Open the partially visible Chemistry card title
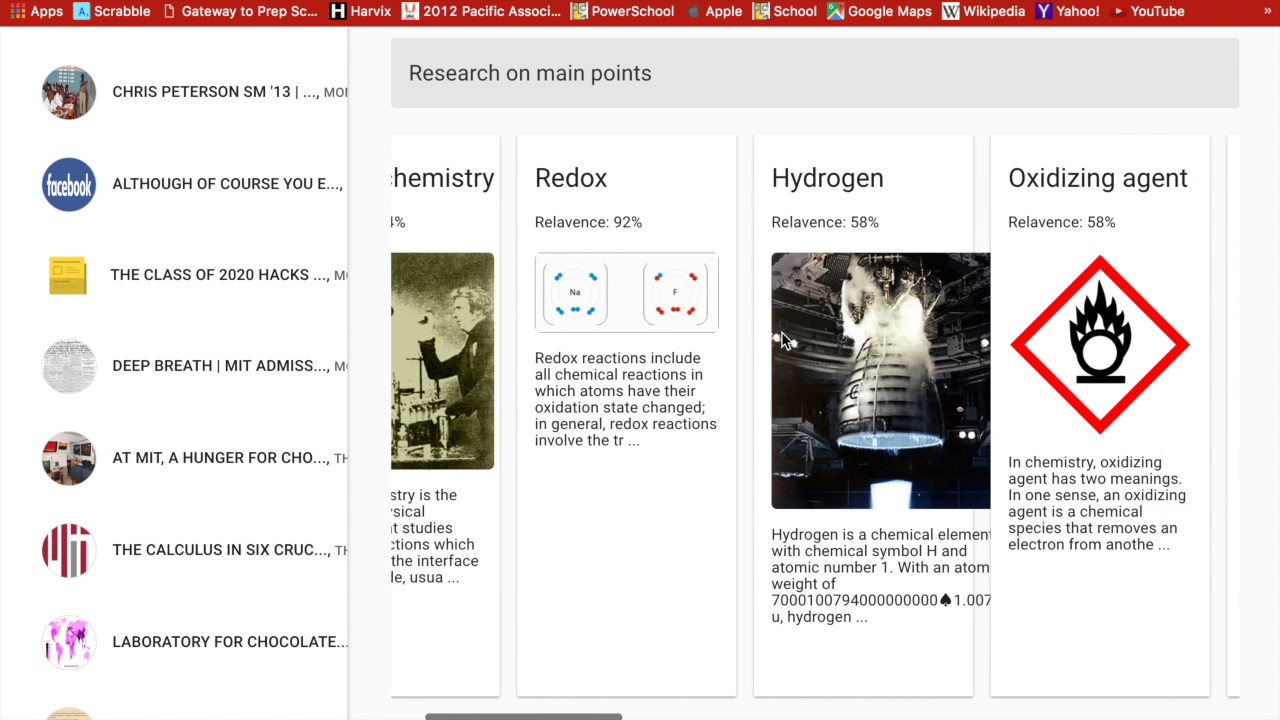The image size is (1280, 720). pyautogui.click(x=442, y=178)
